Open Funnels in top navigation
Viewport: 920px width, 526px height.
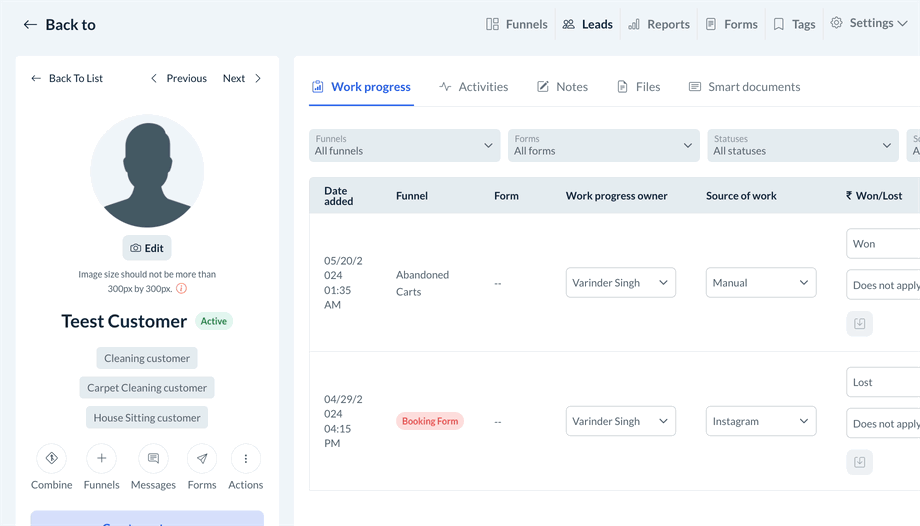tap(517, 24)
